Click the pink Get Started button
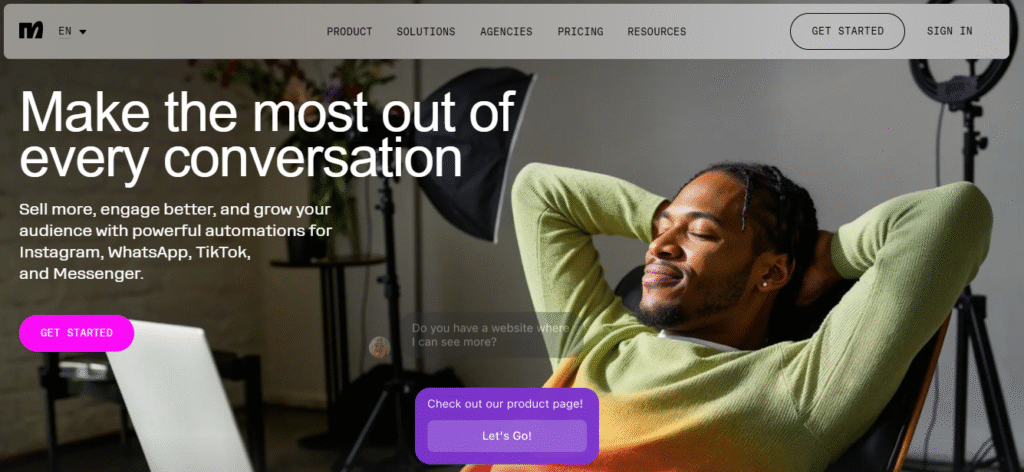The height and width of the screenshot is (472, 1024). point(76,333)
